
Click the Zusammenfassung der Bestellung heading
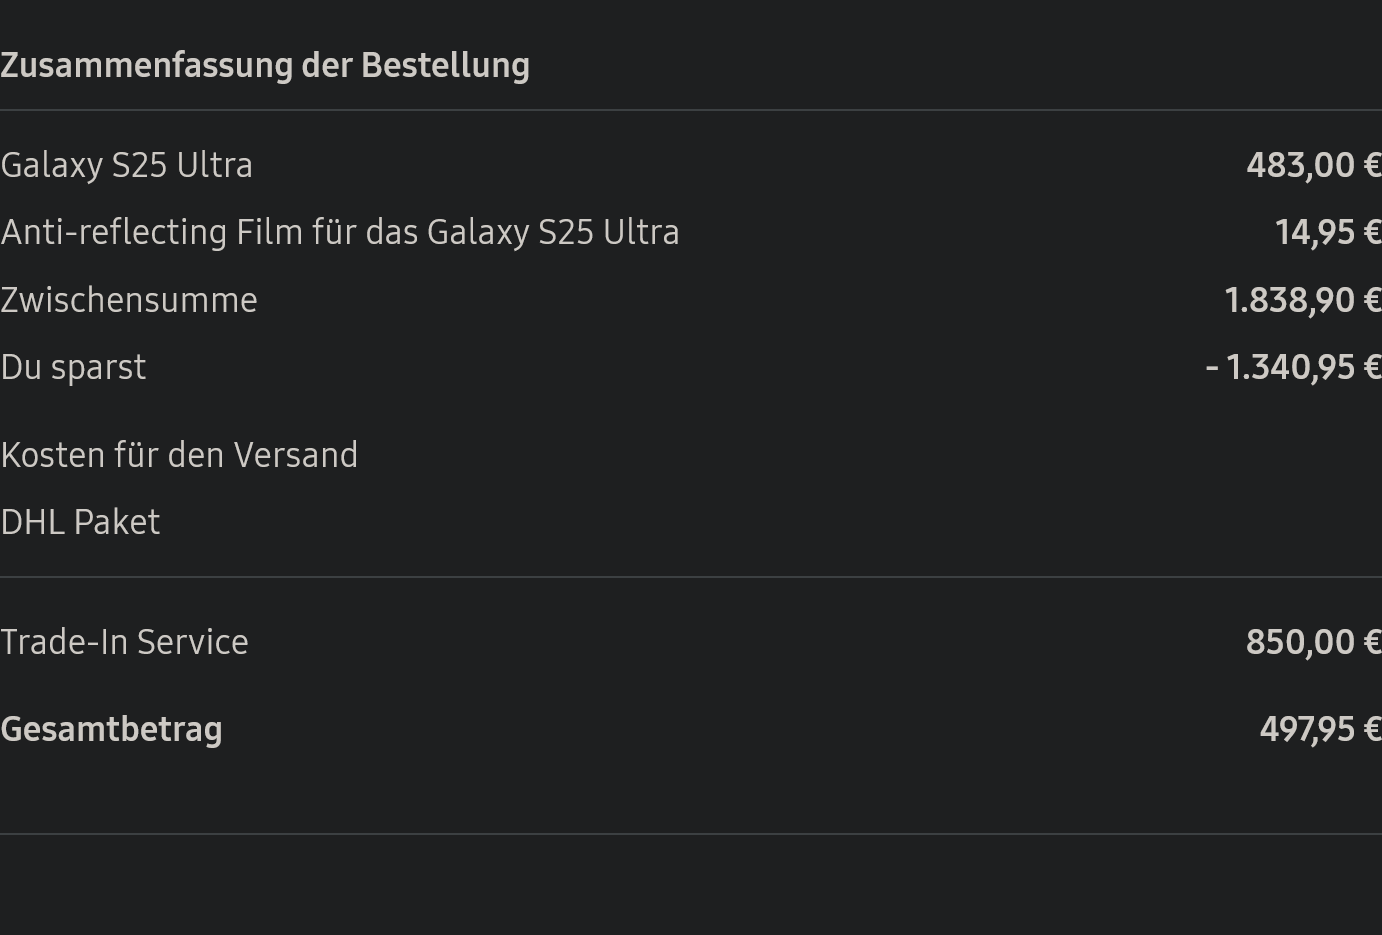[265, 65]
